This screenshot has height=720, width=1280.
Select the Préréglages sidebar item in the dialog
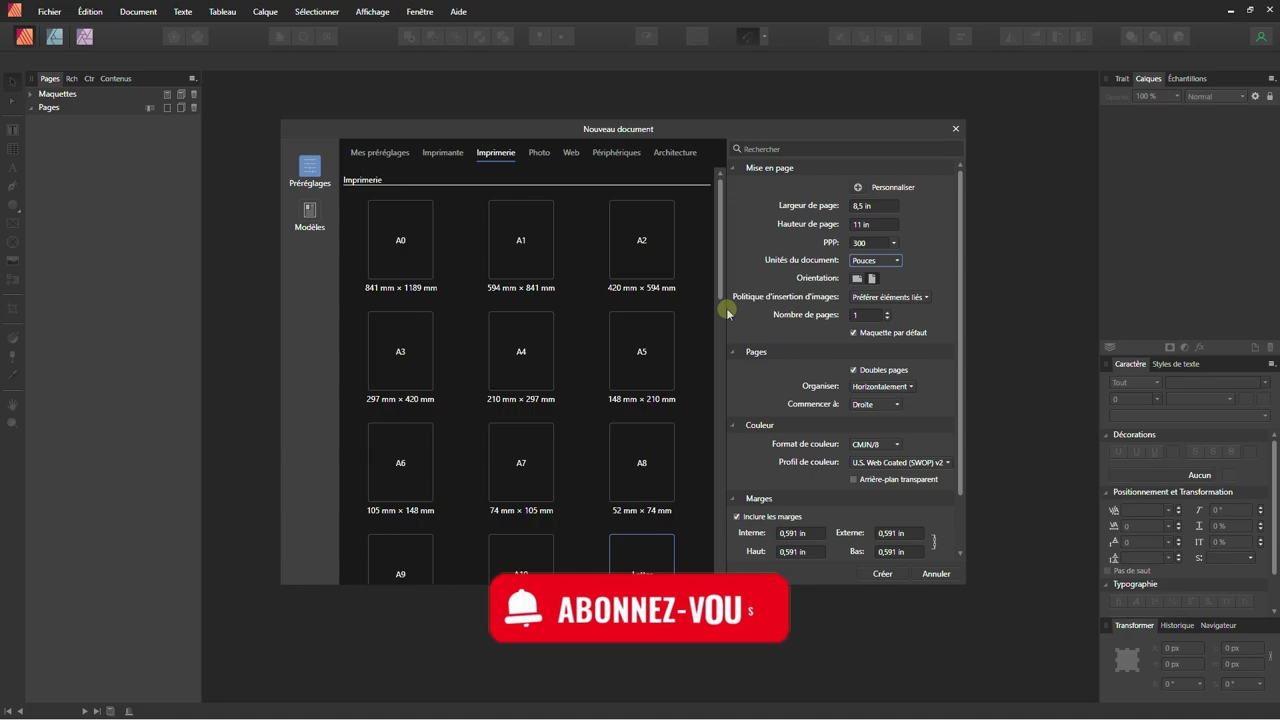310,171
